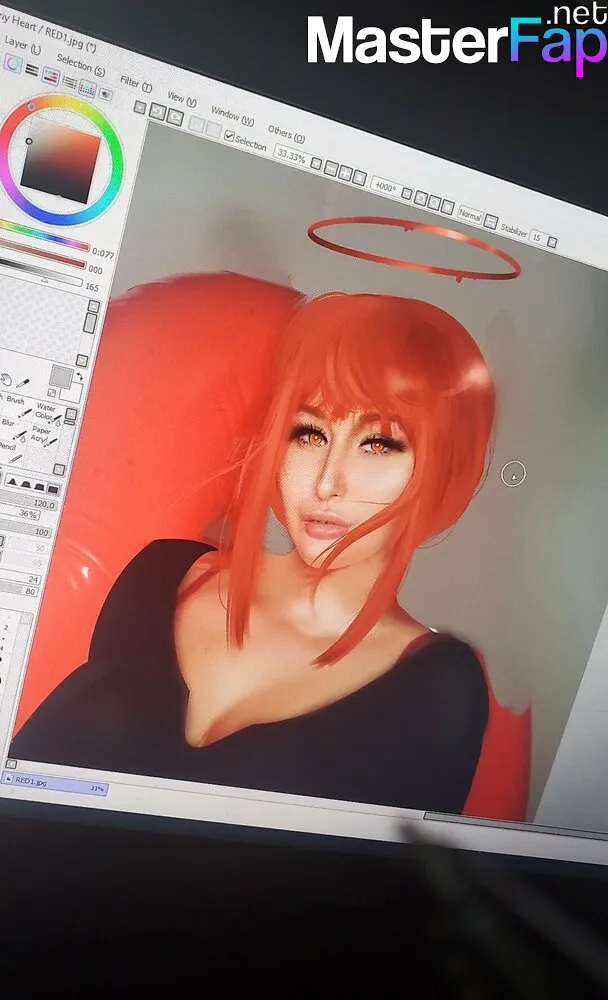
Task: Click the value slider showing 165
Action: pyautogui.click(x=41, y=274)
